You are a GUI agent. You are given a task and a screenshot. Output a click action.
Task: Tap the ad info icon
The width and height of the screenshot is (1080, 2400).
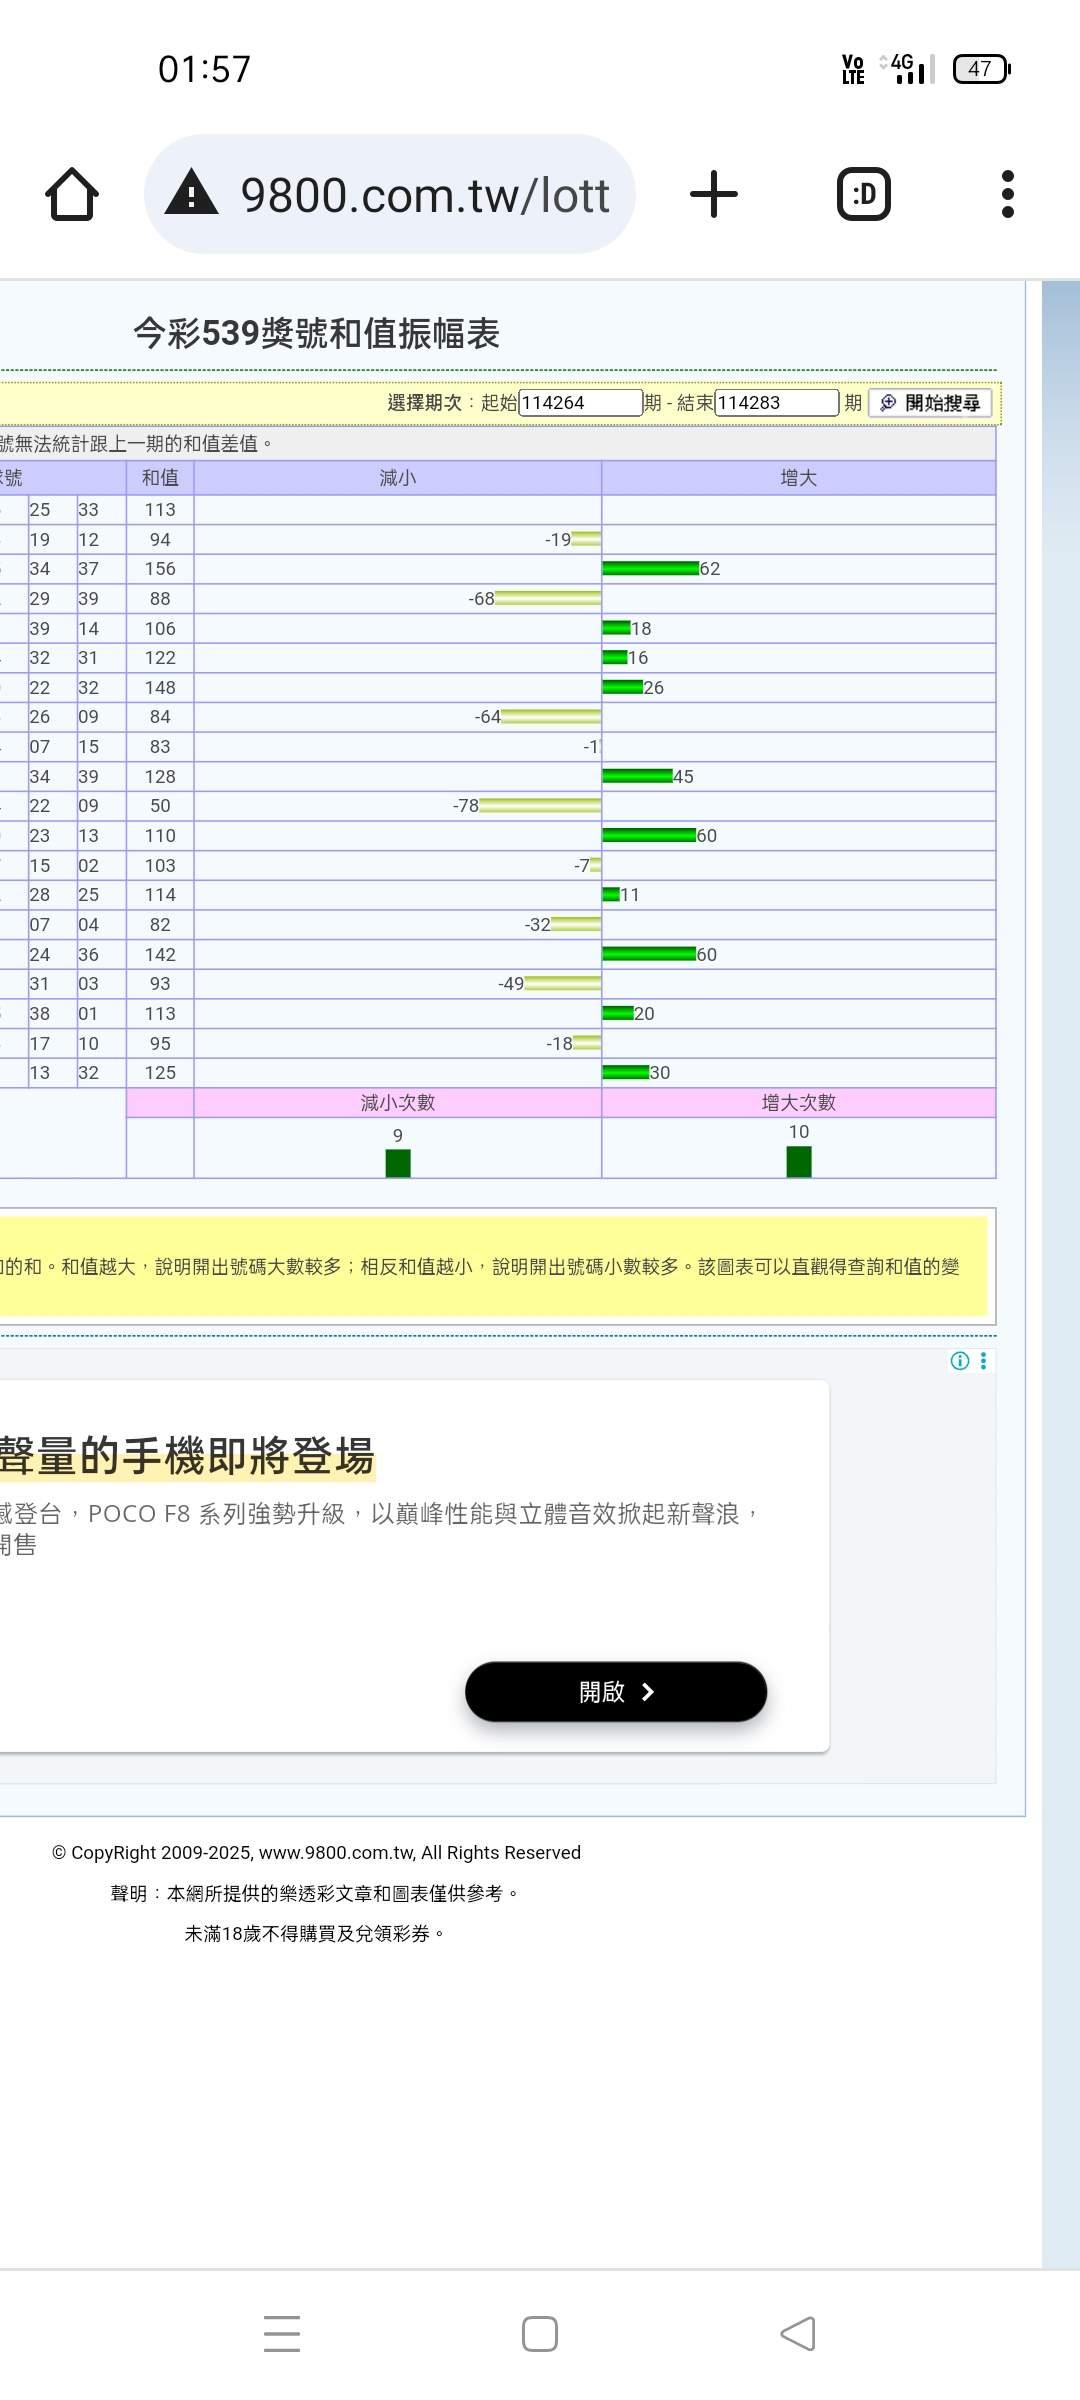click(959, 1361)
